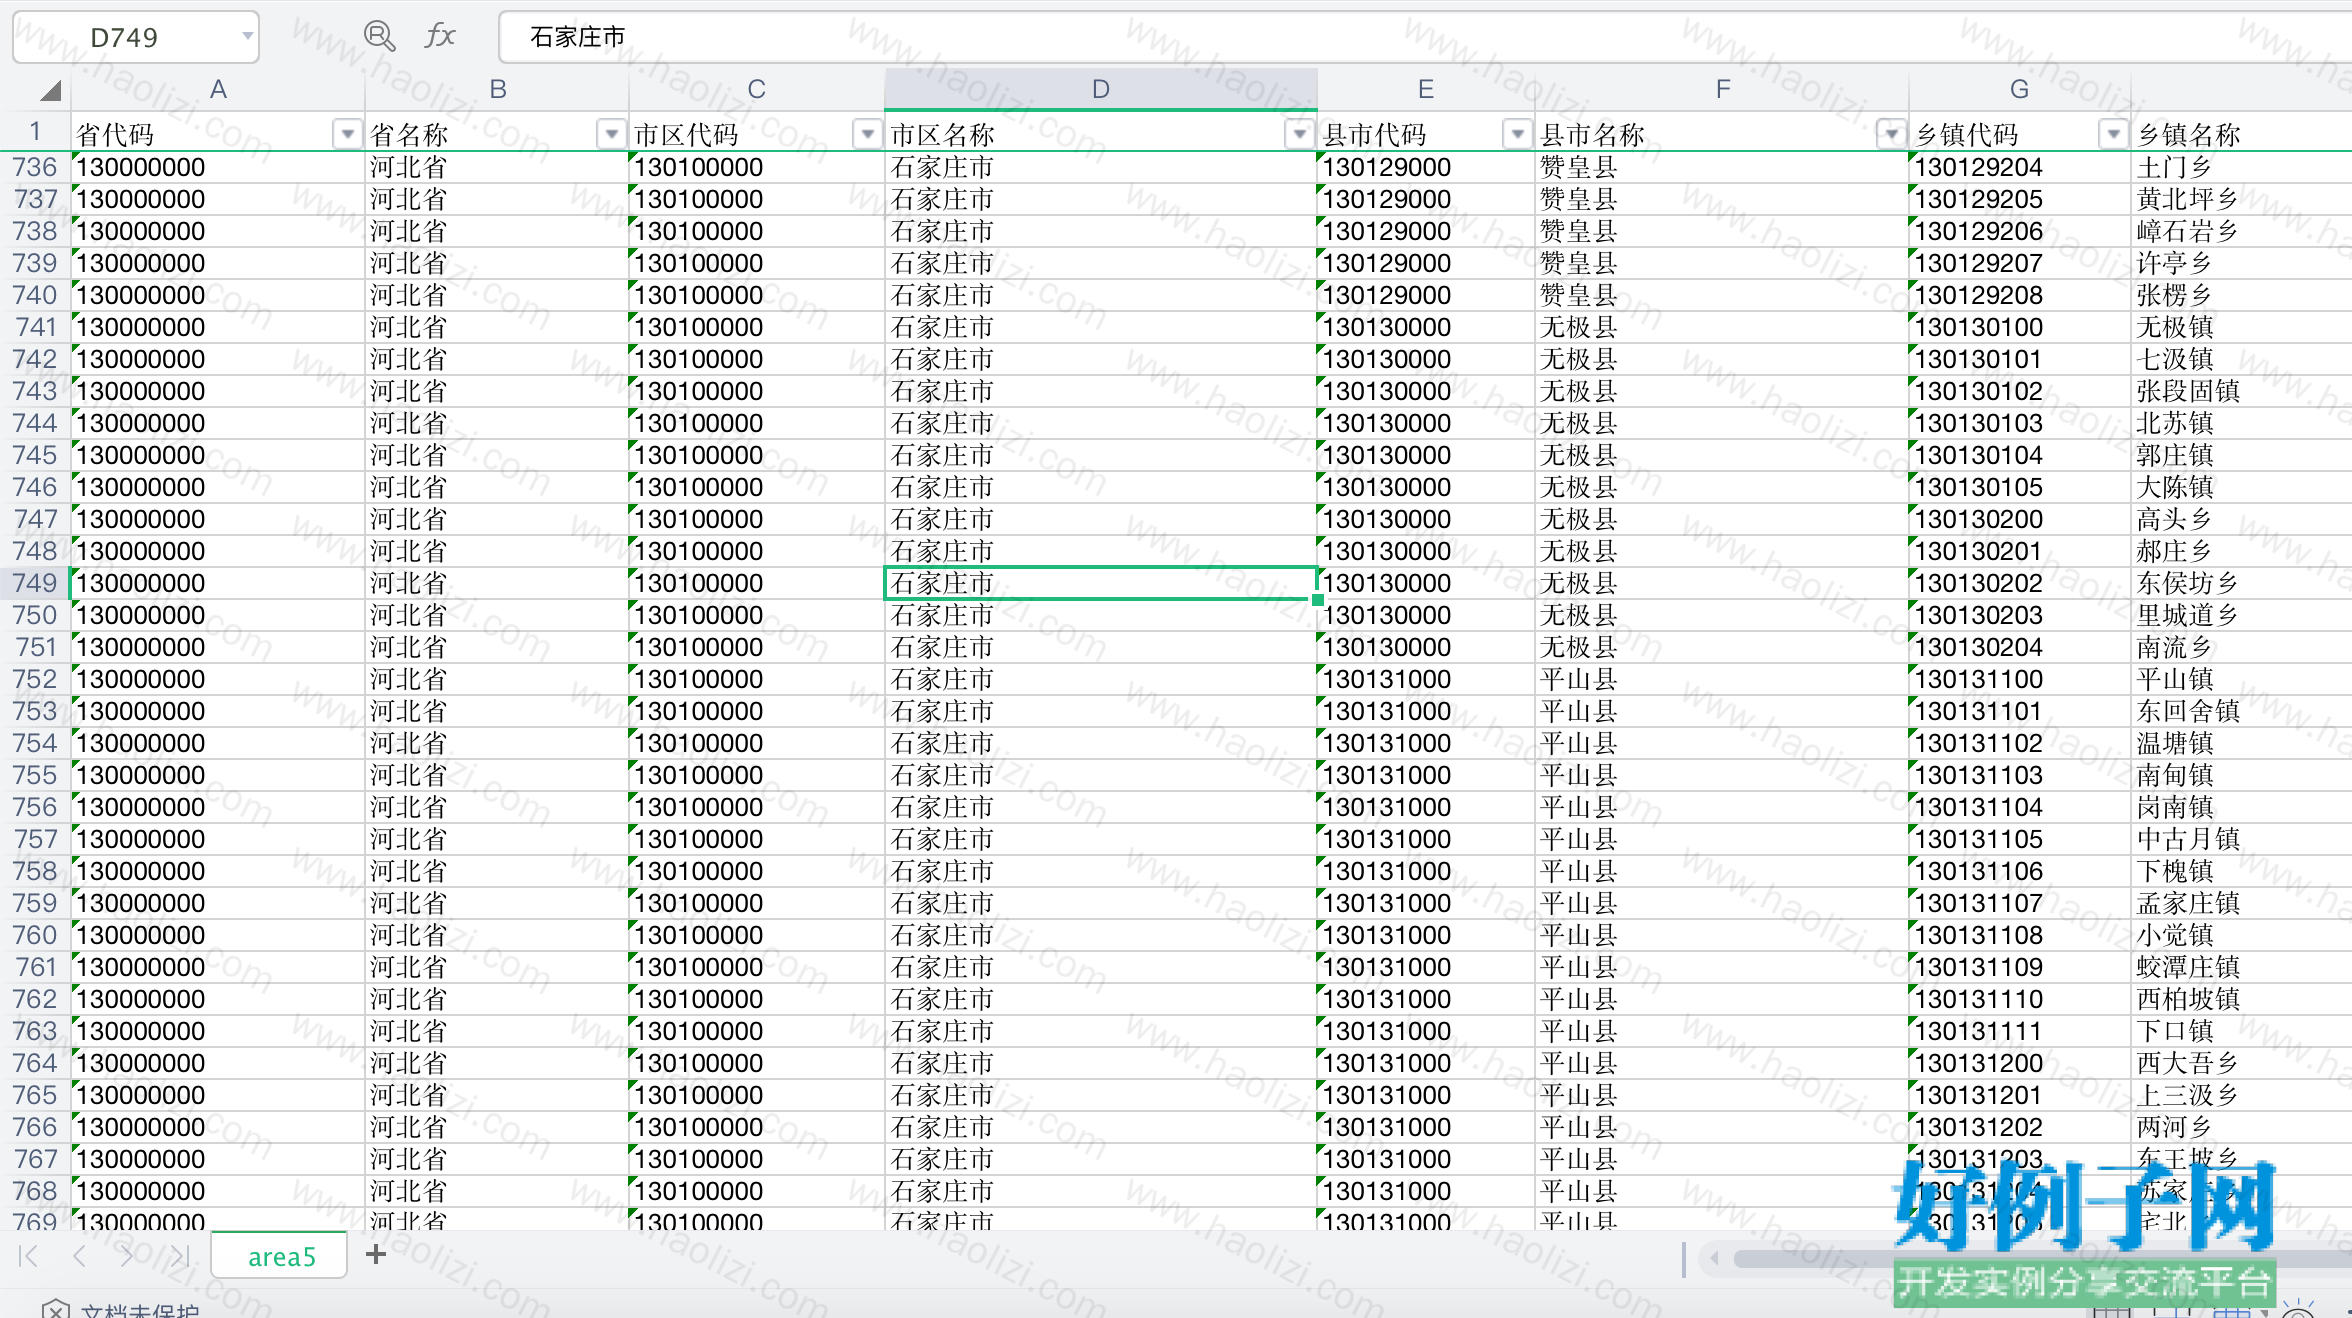Click cell with 130131111
The width and height of the screenshot is (2352, 1318).
click(x=2020, y=1031)
